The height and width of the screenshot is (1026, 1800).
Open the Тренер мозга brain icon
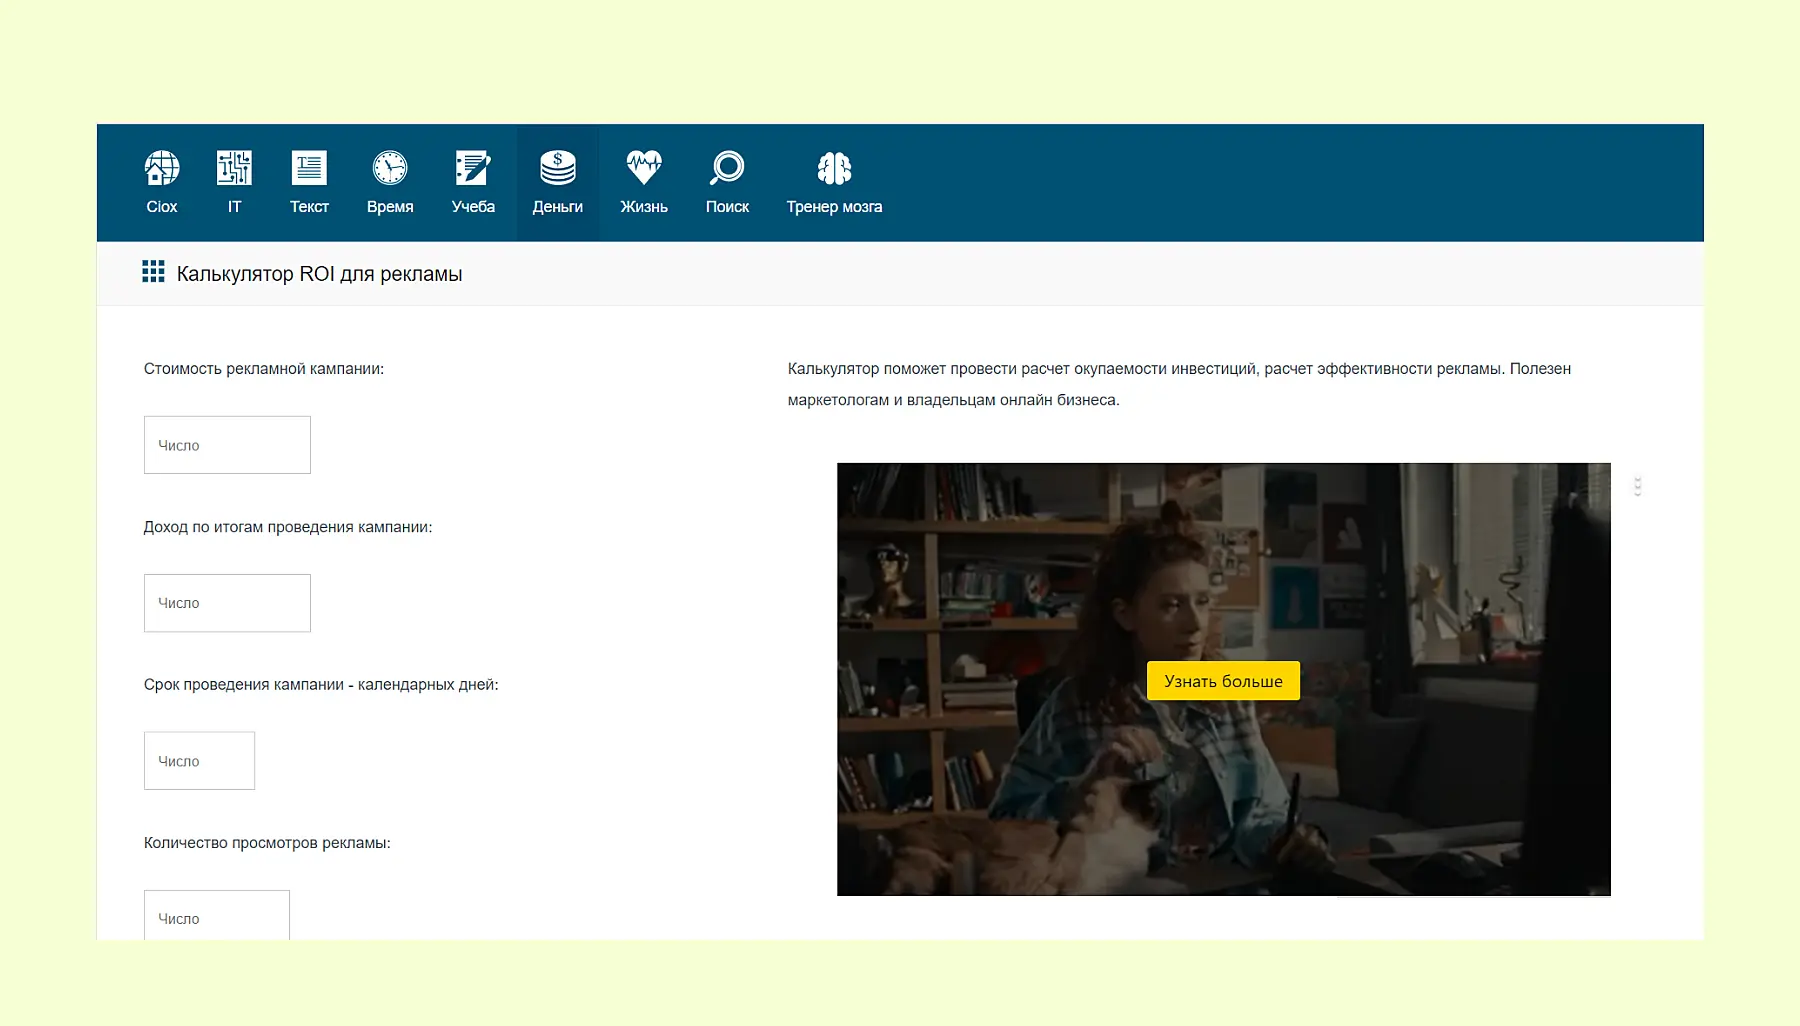pyautogui.click(x=834, y=169)
